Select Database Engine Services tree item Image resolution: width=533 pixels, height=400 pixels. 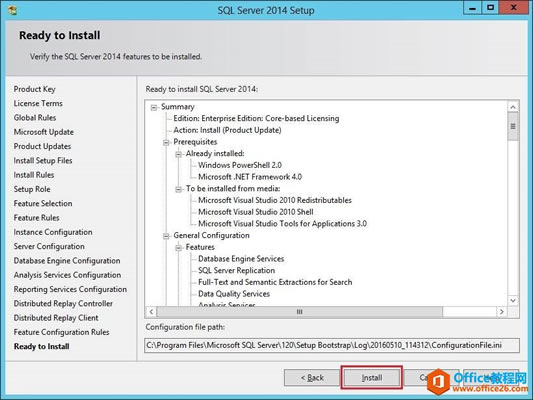[x=241, y=259]
